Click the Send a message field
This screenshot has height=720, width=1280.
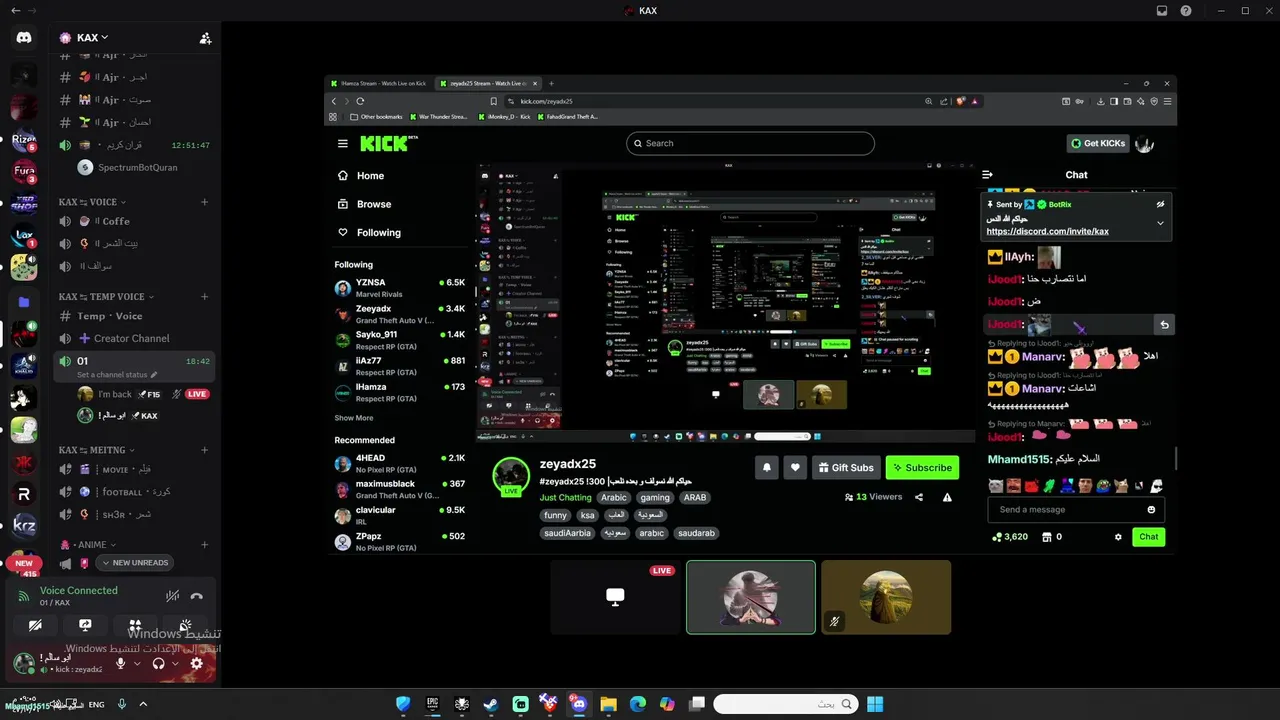[x=1076, y=509]
